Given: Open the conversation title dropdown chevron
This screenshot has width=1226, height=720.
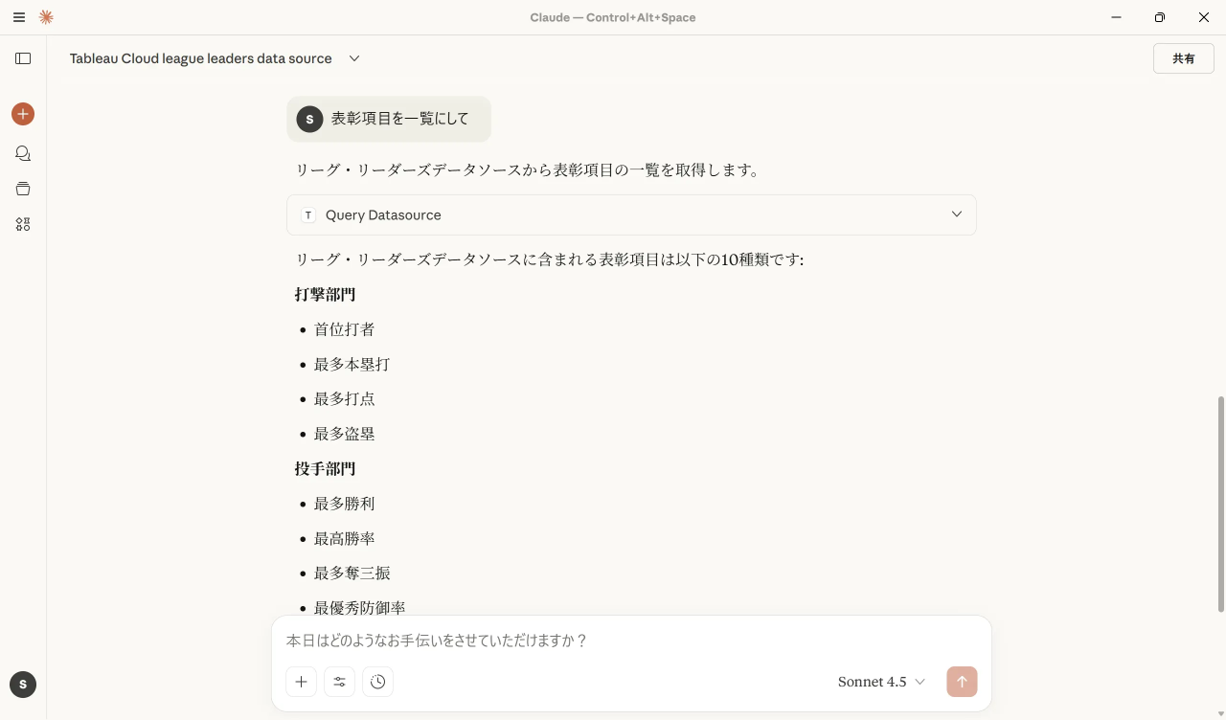Looking at the screenshot, I should (353, 59).
